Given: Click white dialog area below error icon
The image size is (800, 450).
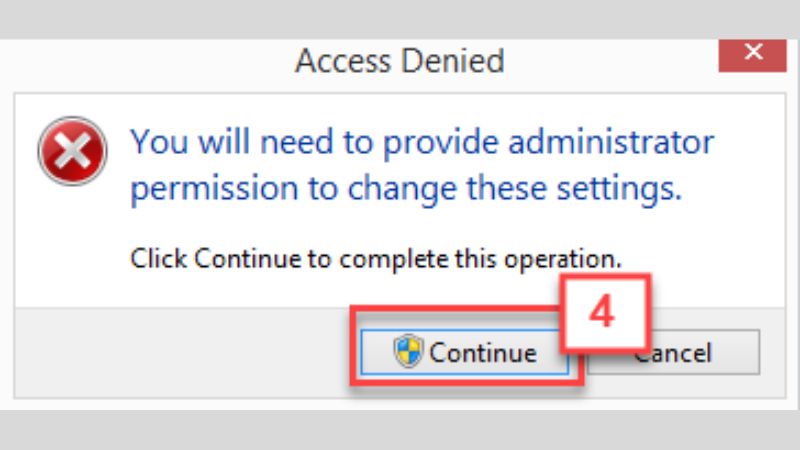Looking at the screenshot, I should [x=72, y=240].
